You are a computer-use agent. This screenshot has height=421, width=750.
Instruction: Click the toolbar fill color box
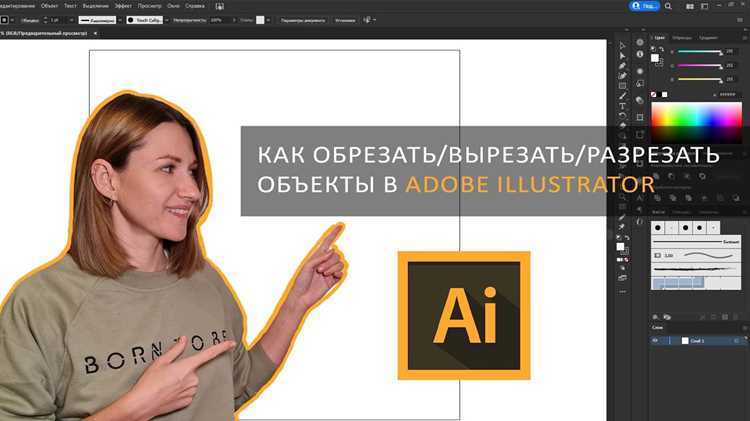click(x=620, y=246)
